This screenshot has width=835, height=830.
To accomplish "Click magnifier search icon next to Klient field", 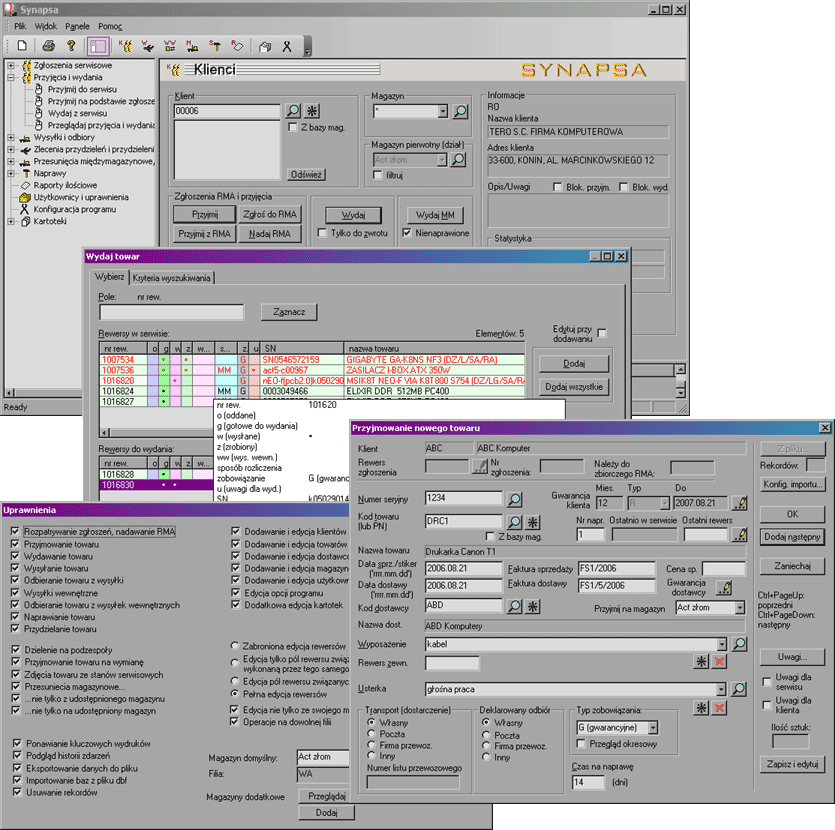I will 293,111.
